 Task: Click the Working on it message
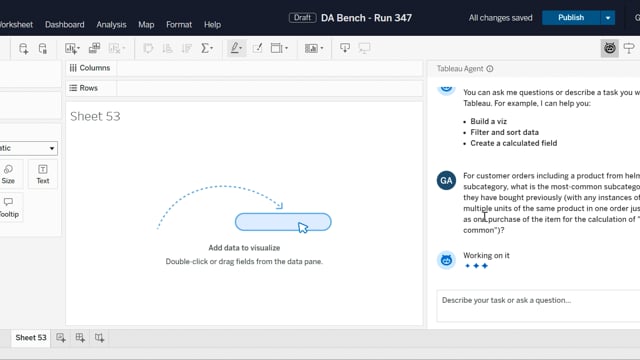[486, 256]
